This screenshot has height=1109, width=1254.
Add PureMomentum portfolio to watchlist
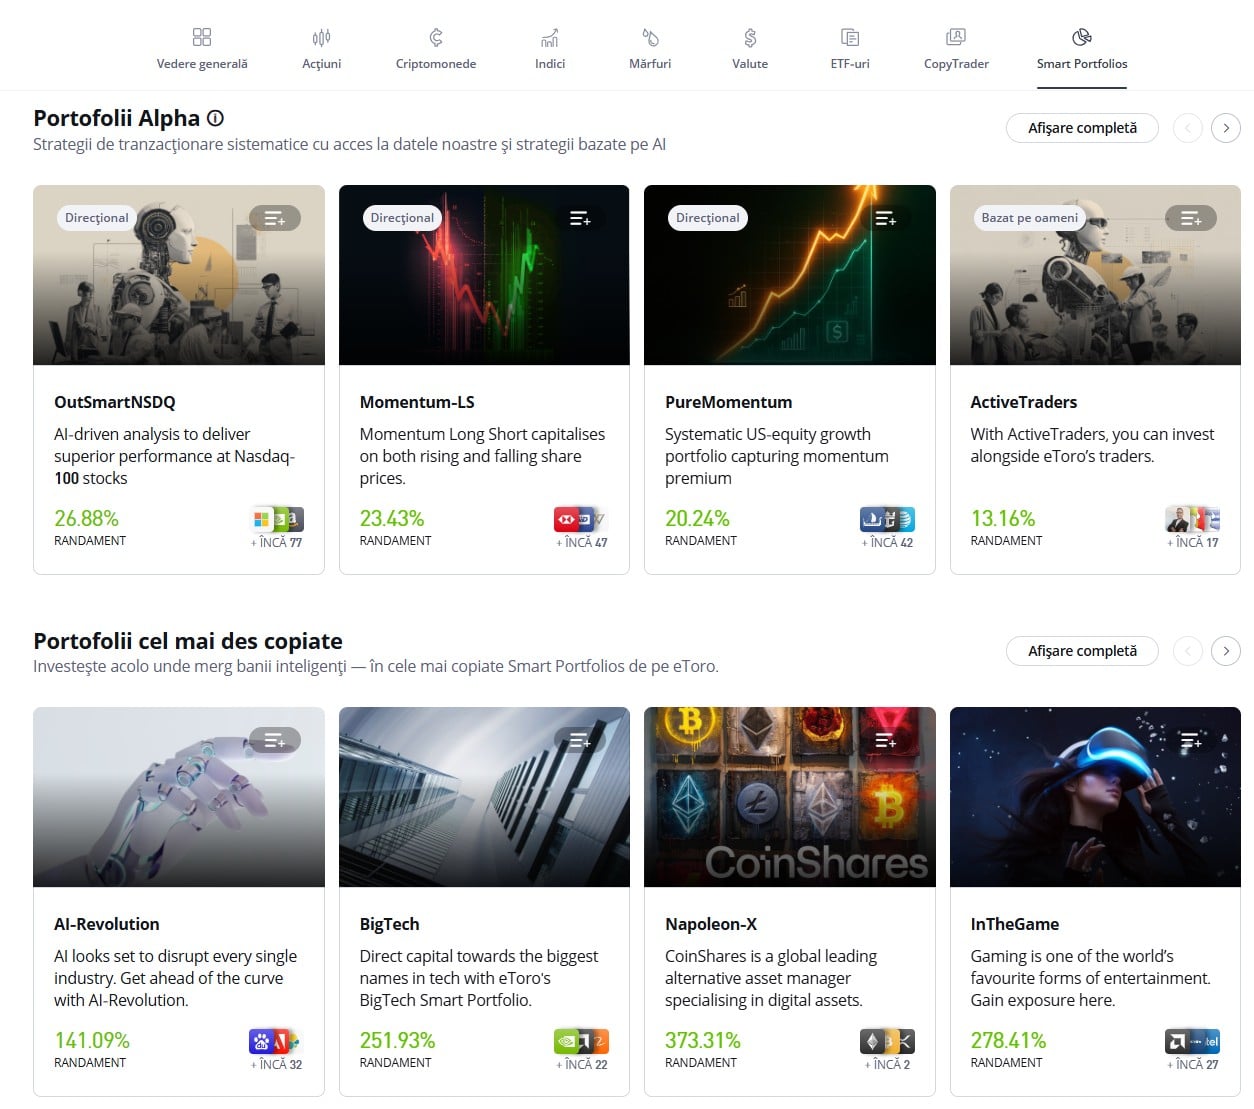pyautogui.click(x=885, y=218)
